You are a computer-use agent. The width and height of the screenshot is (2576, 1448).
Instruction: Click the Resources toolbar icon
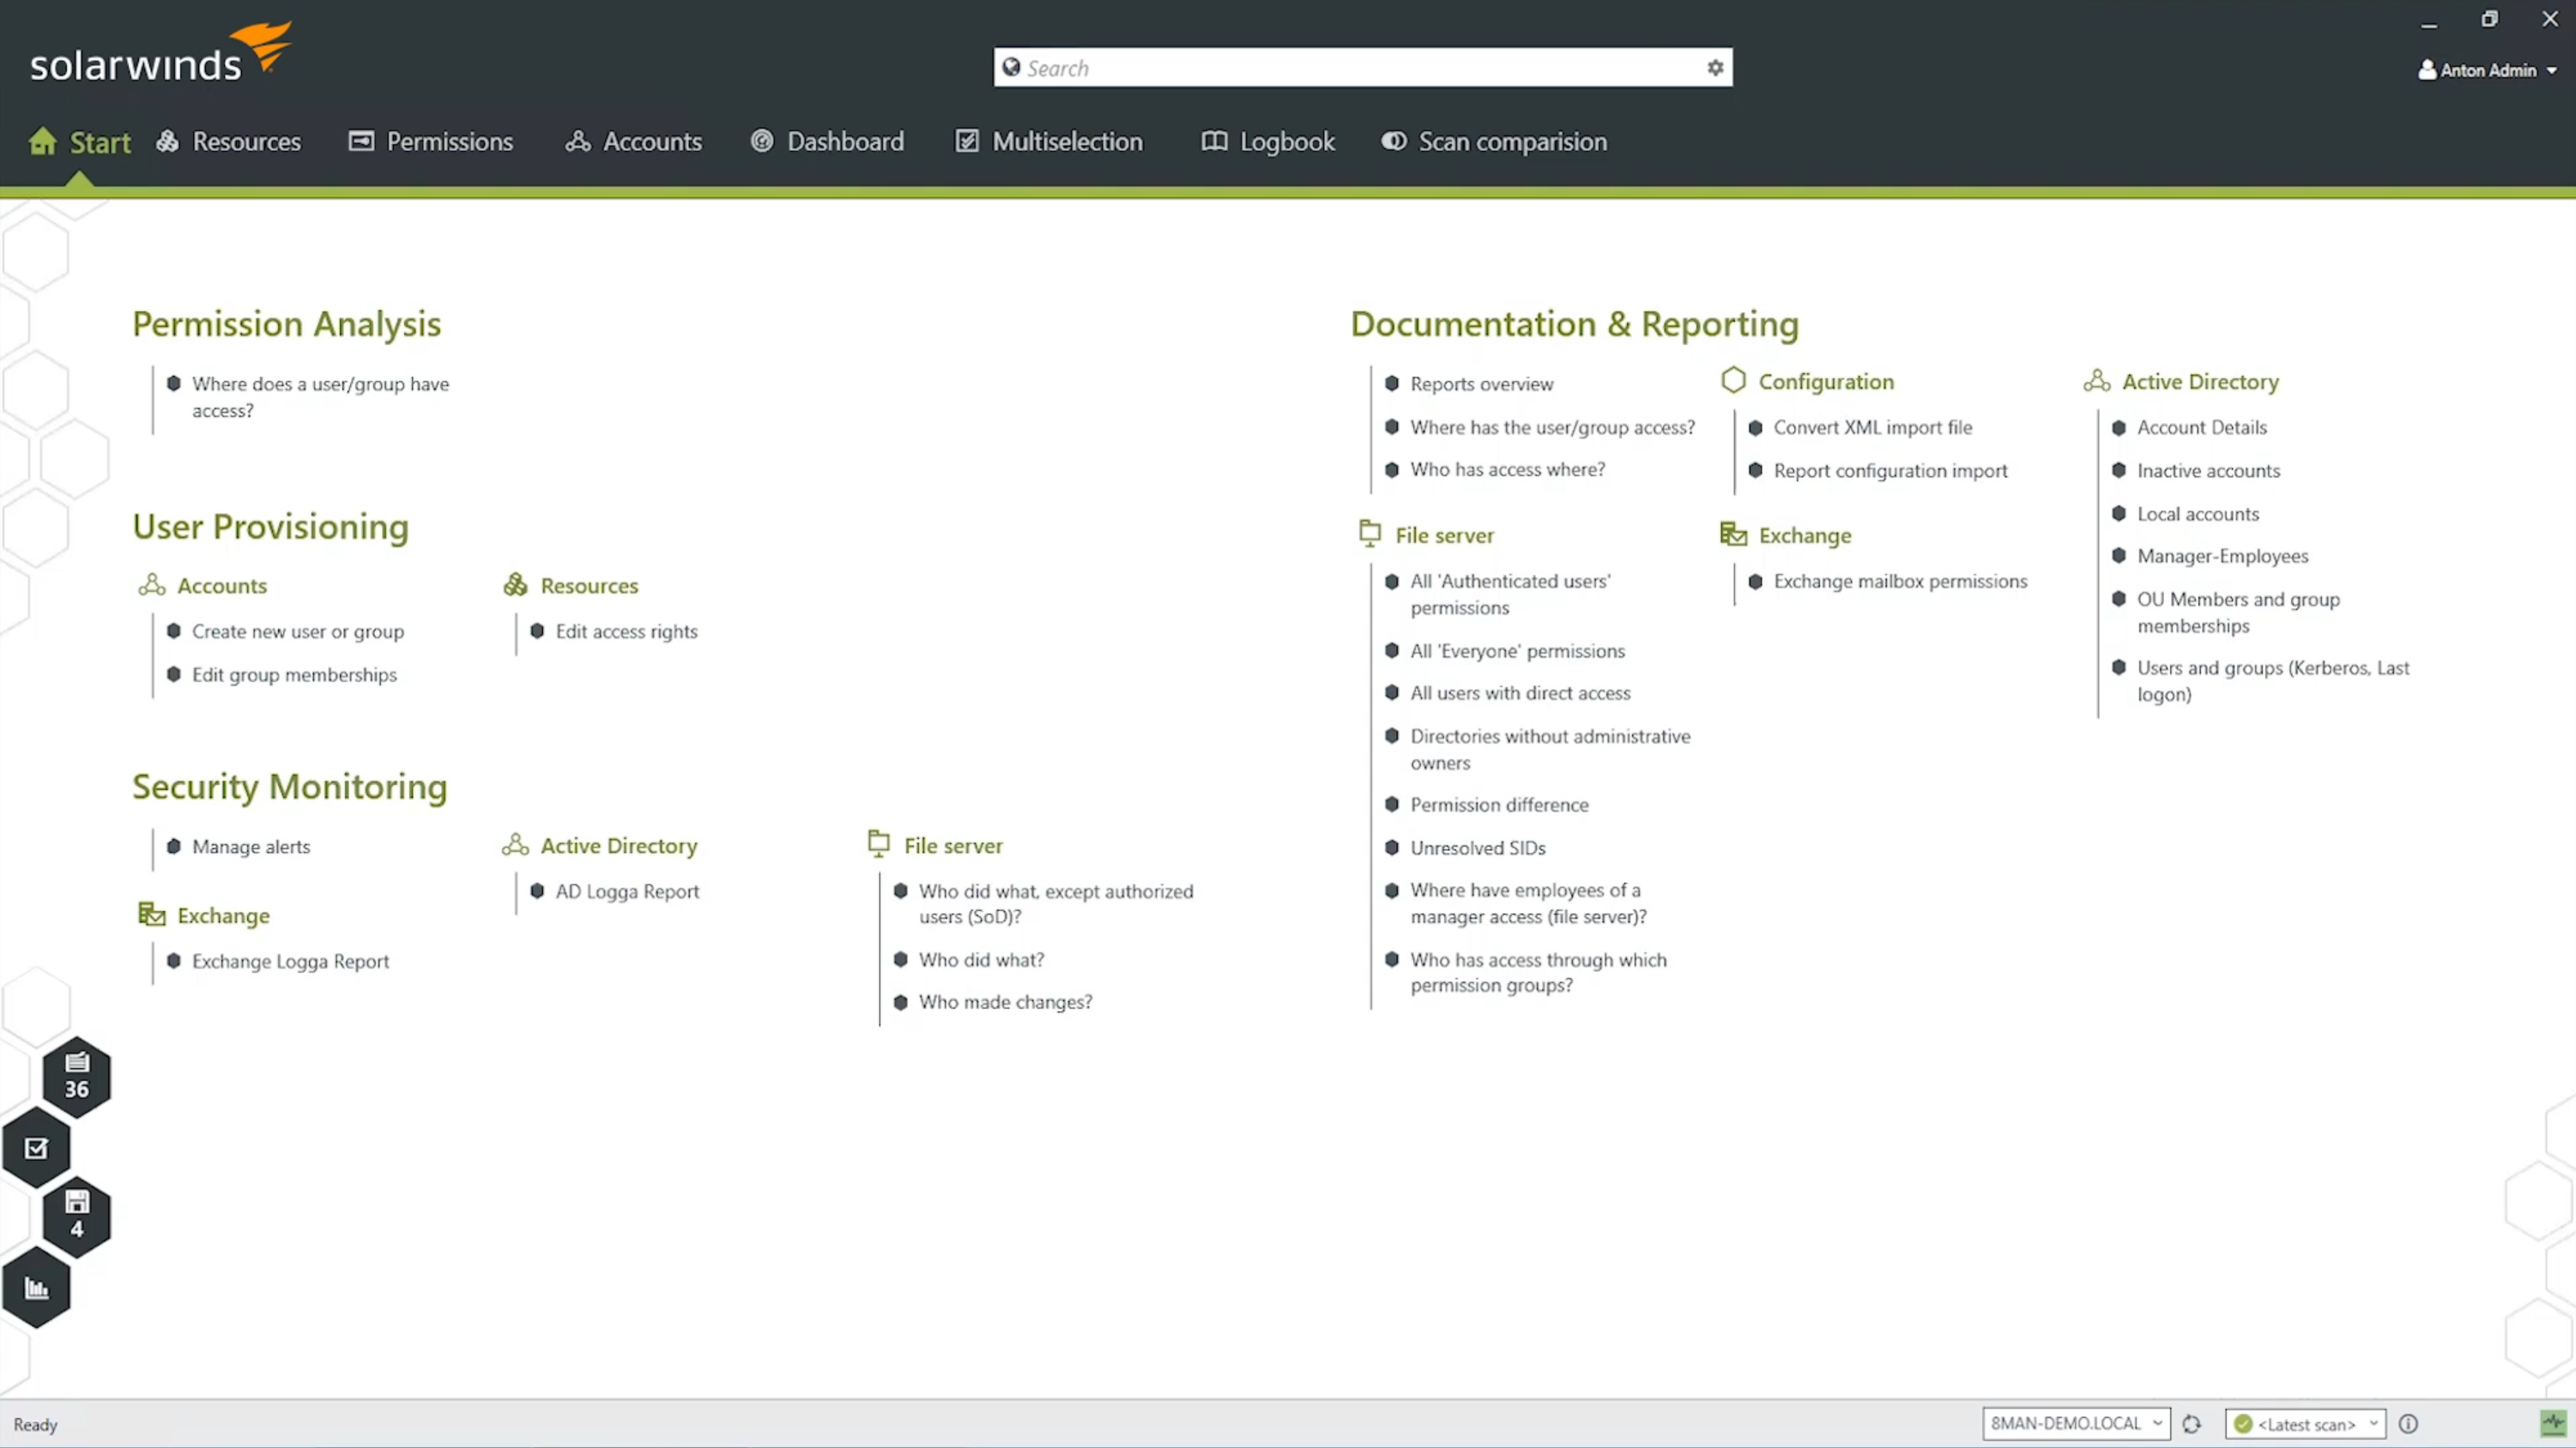(168, 141)
